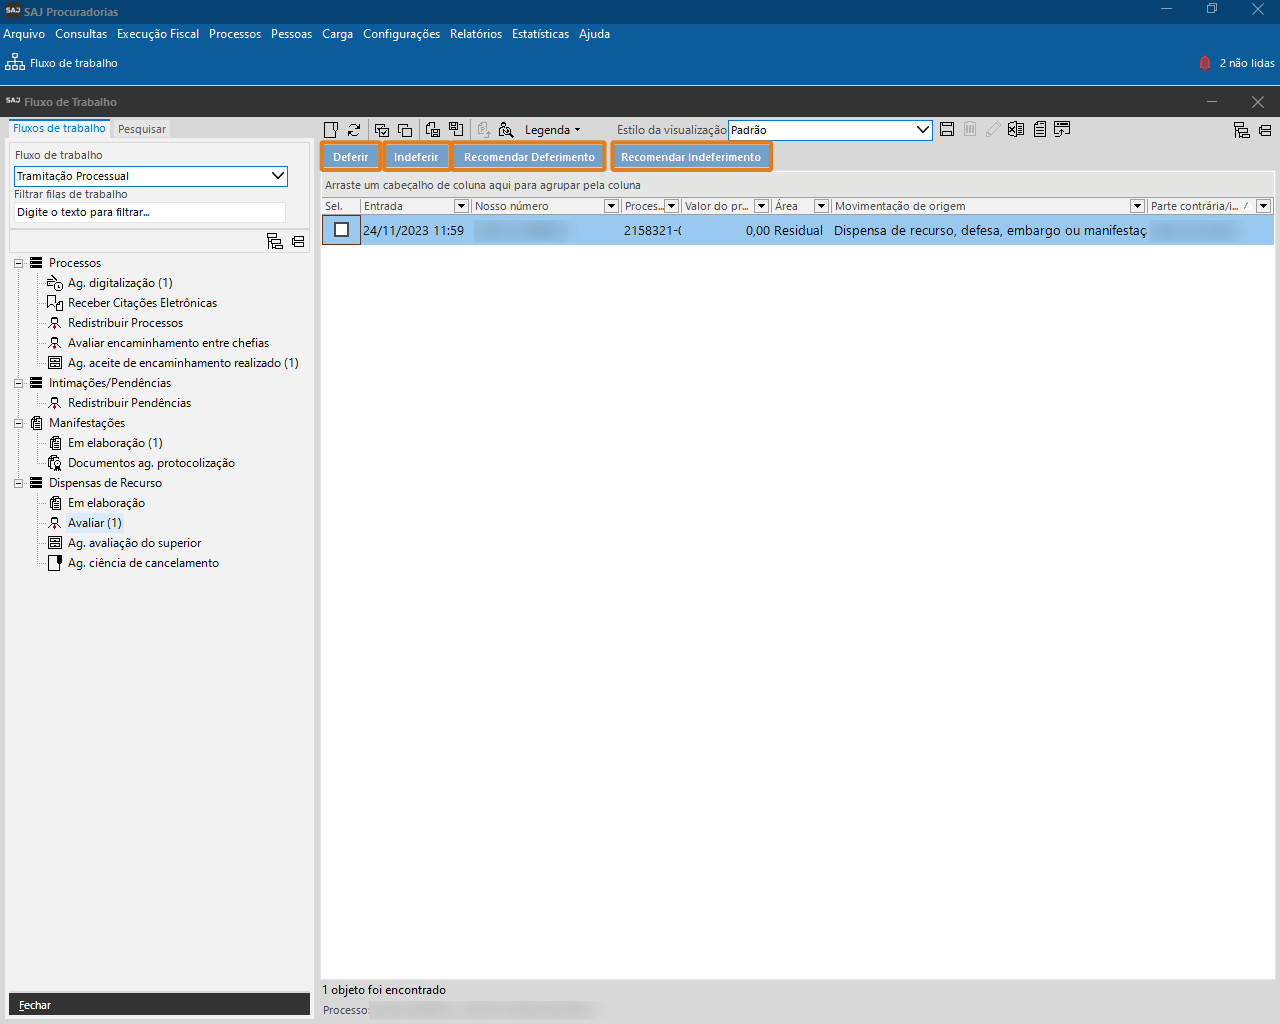1280x1024 pixels.
Task: Click the refresh icon in the toolbar
Action: click(x=354, y=130)
